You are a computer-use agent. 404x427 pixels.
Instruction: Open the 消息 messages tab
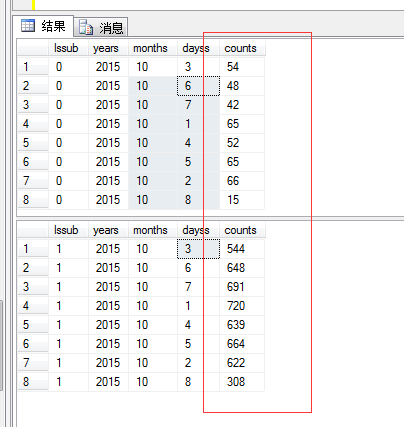click(x=101, y=27)
